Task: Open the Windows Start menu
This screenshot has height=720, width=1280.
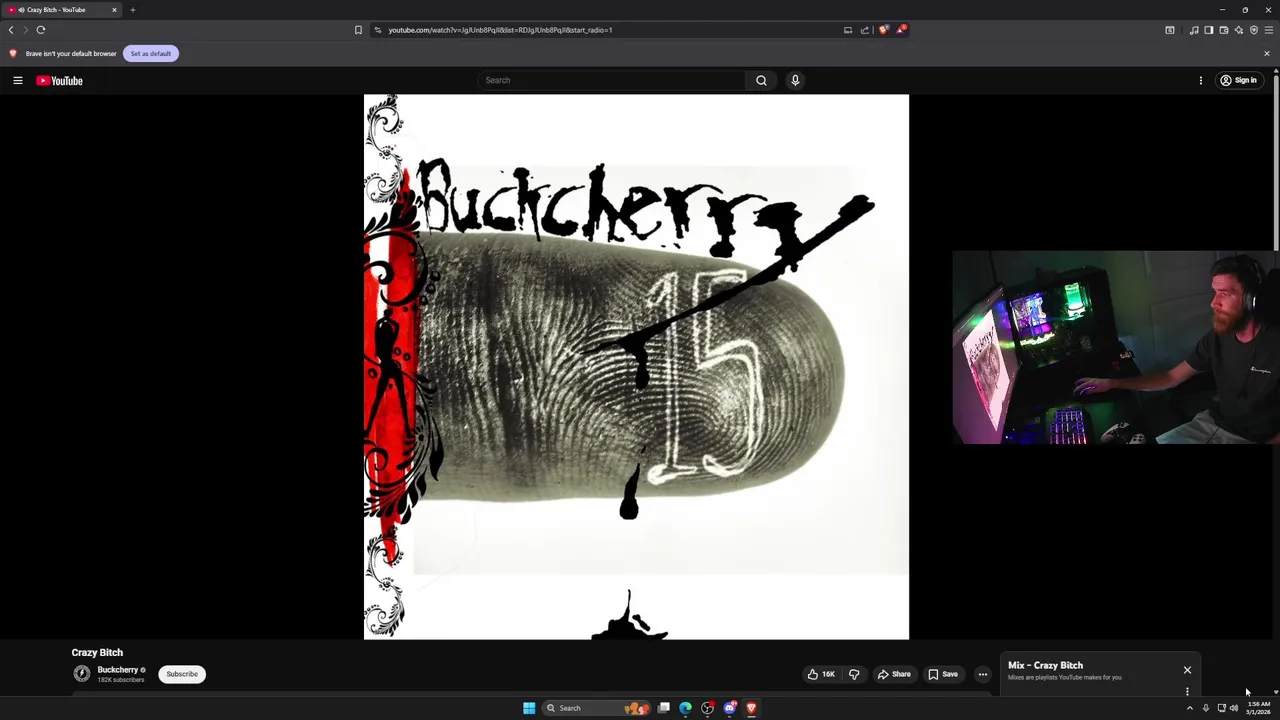Action: pyautogui.click(x=529, y=708)
